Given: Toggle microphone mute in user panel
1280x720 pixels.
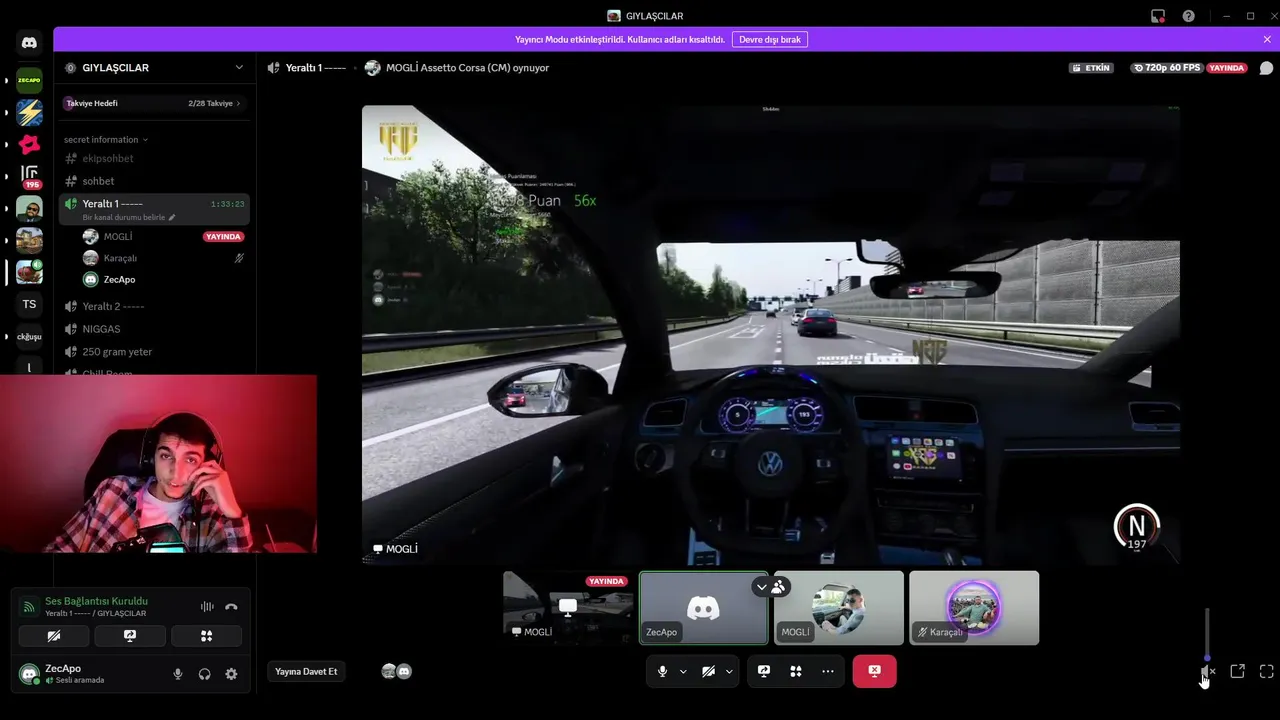Looking at the screenshot, I should (178, 674).
